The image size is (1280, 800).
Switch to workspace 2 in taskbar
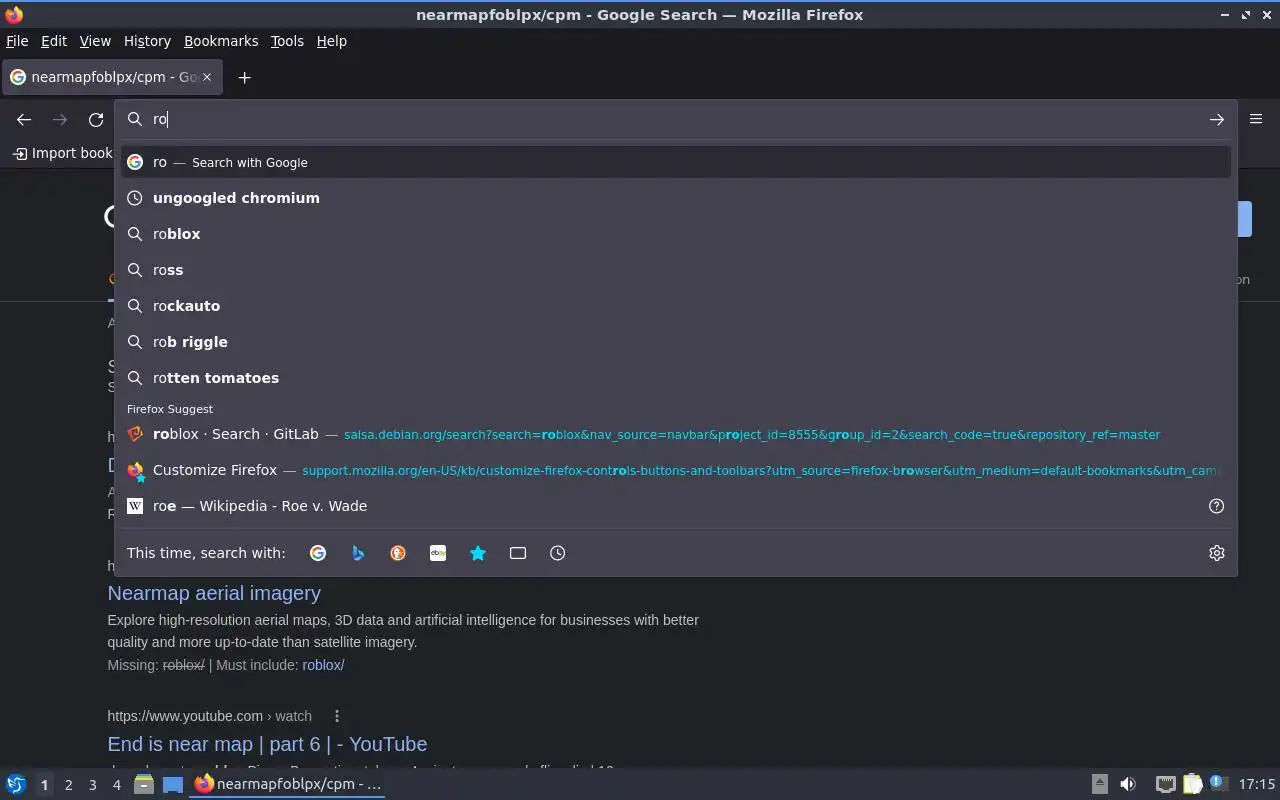tap(68, 785)
